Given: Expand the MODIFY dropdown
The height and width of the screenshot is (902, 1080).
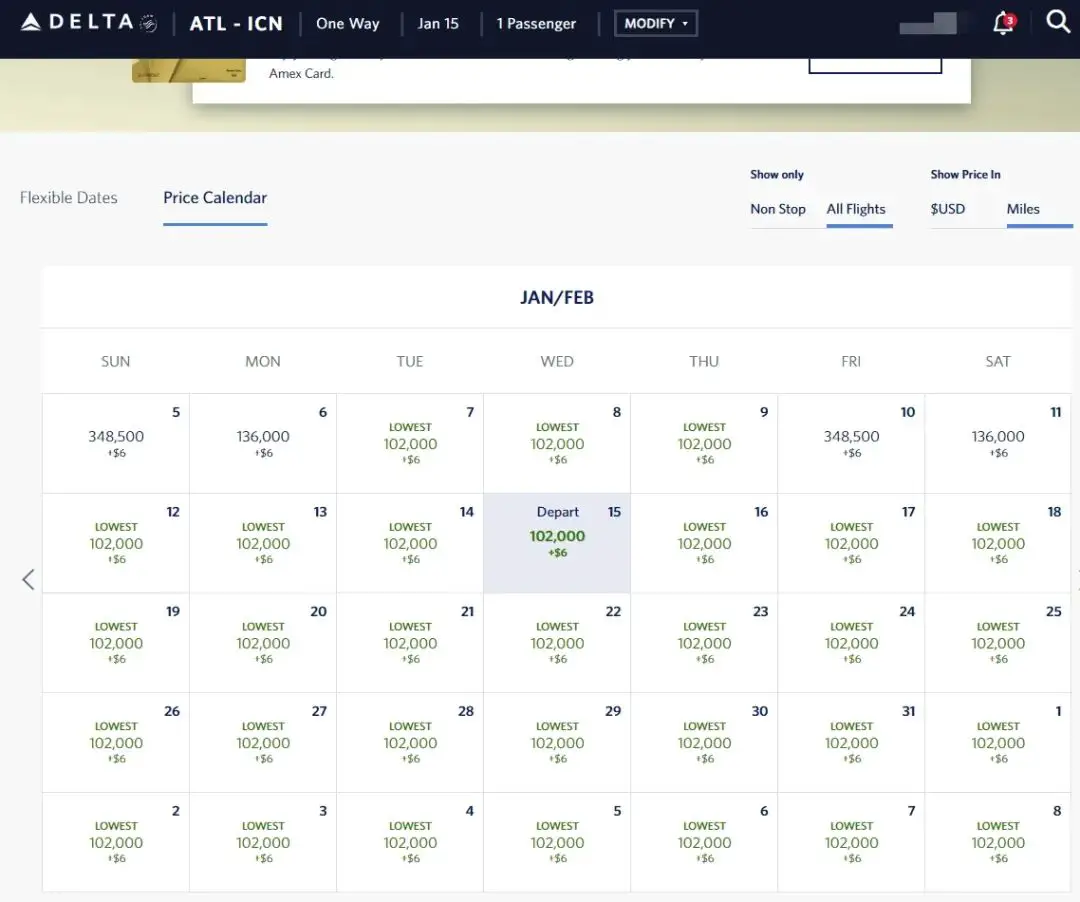Looking at the screenshot, I should 656,24.
